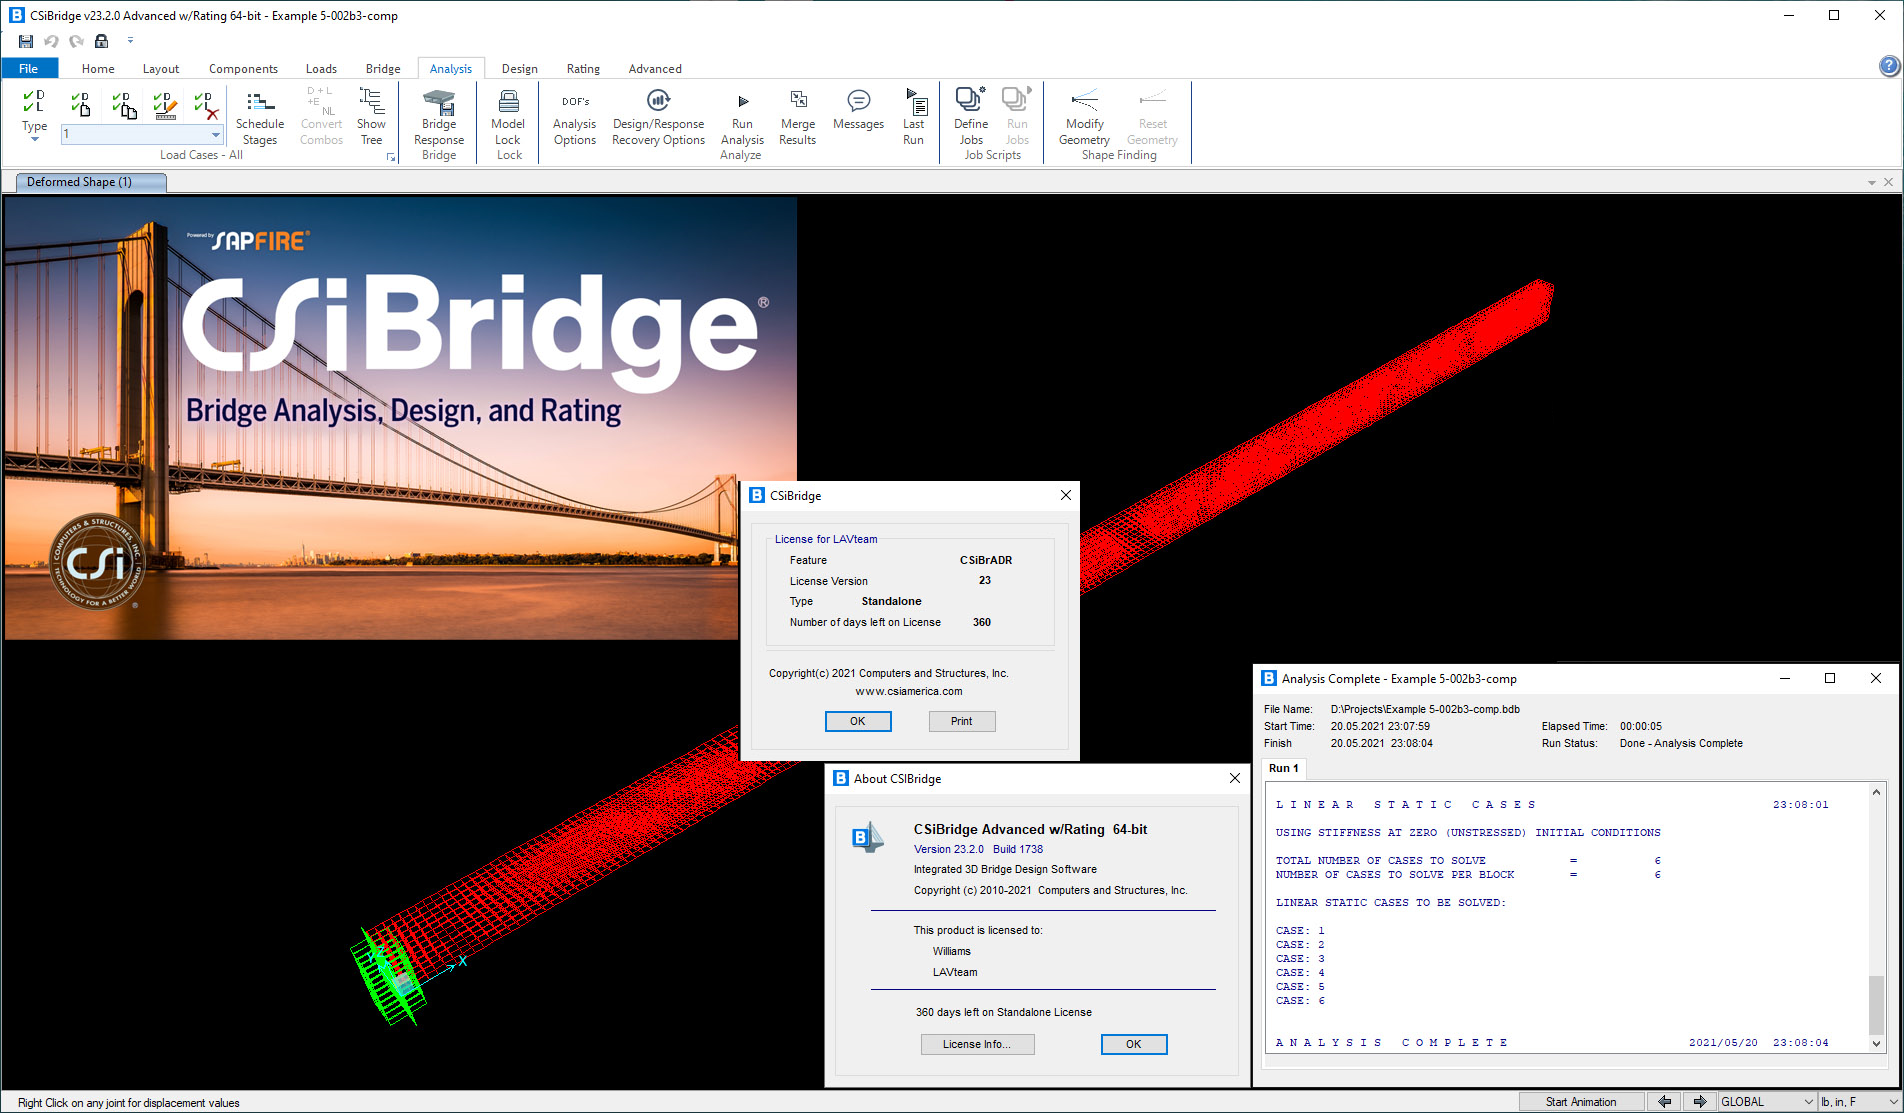Click the blue help question mark icon
This screenshot has height=1113, width=1904.
tap(1888, 66)
